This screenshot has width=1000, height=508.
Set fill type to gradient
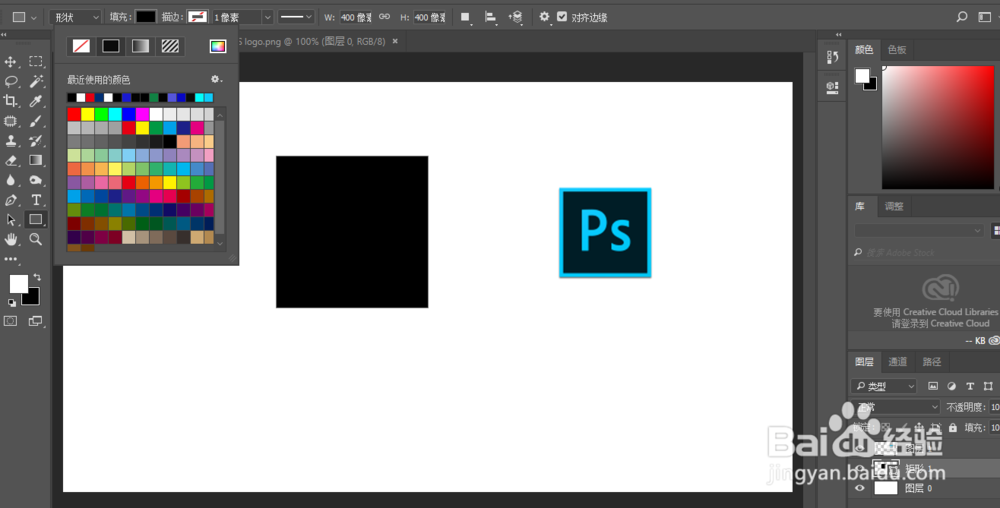(140, 46)
